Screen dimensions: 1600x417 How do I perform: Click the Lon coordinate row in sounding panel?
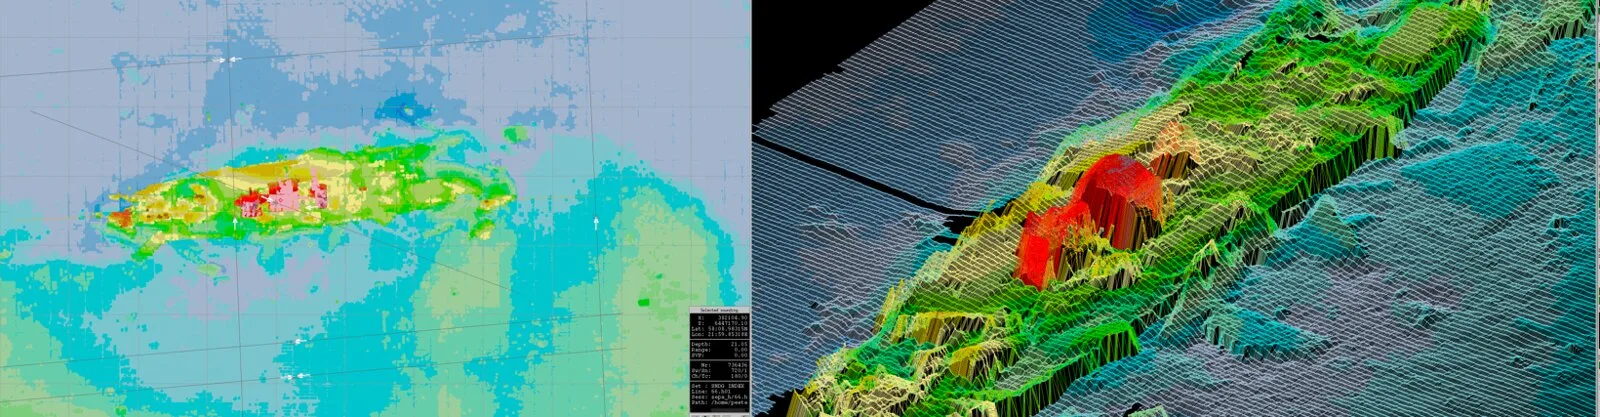point(720,333)
